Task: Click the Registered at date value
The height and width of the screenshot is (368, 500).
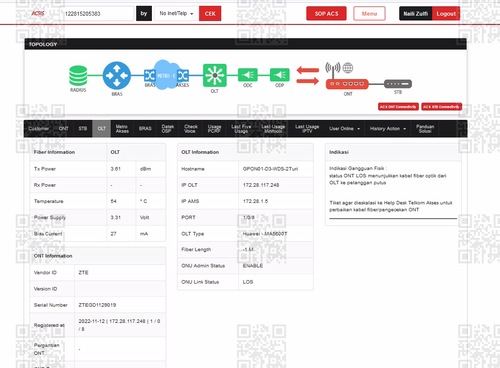Action: 119,325
